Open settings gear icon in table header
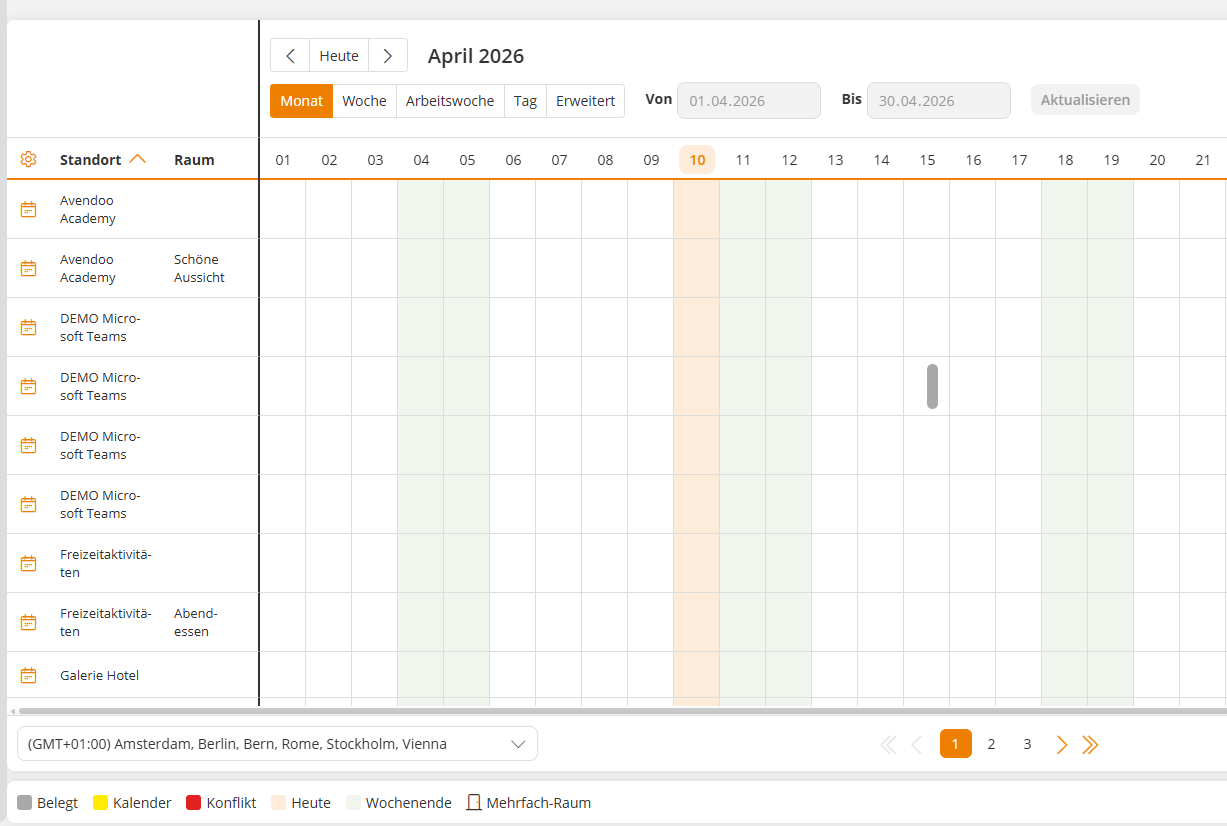Screen dimensions: 1227x826 click(28, 160)
